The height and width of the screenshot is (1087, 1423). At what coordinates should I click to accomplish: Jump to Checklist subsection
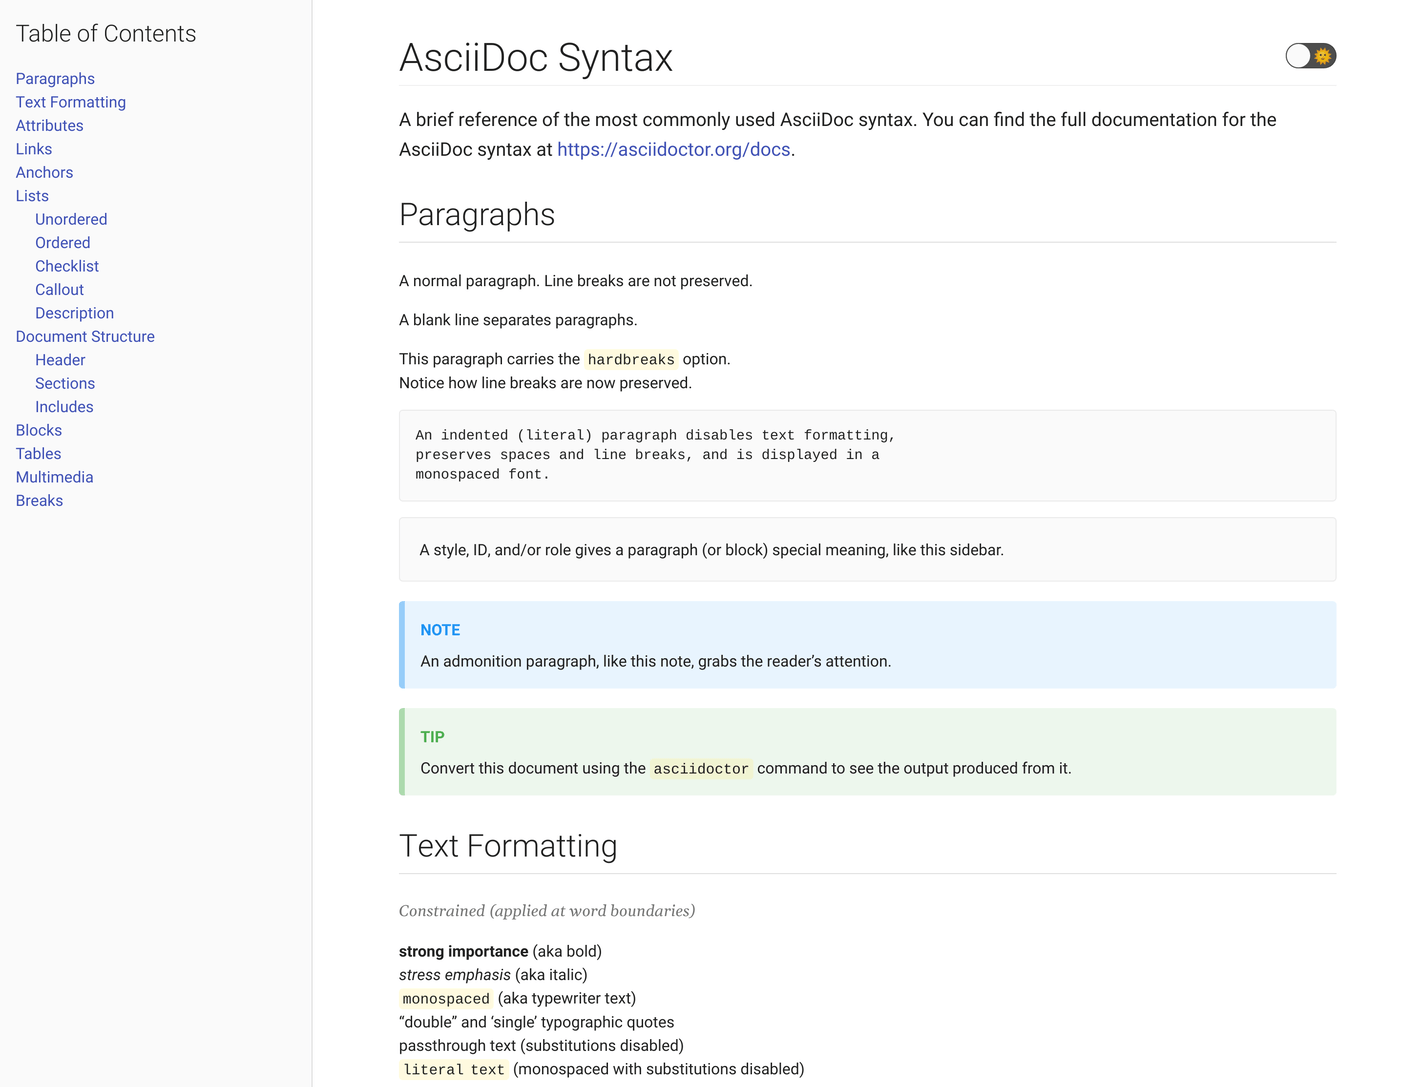67,266
